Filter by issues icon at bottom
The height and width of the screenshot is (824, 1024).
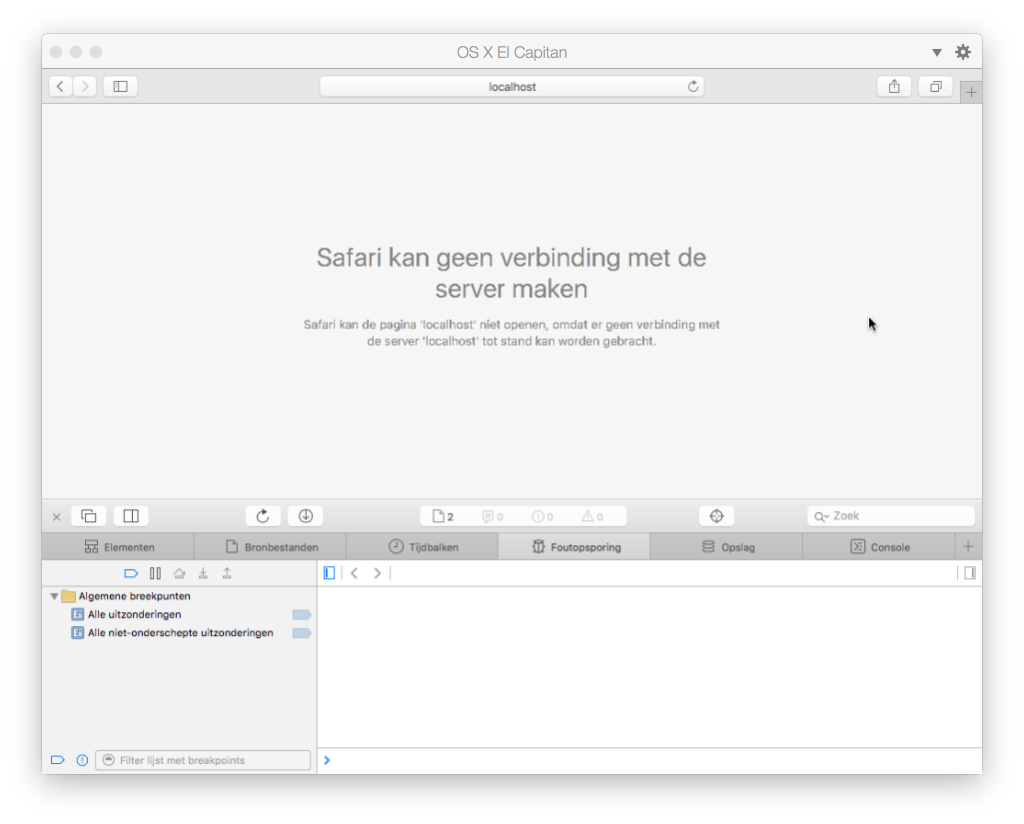pyautogui.click(x=82, y=760)
